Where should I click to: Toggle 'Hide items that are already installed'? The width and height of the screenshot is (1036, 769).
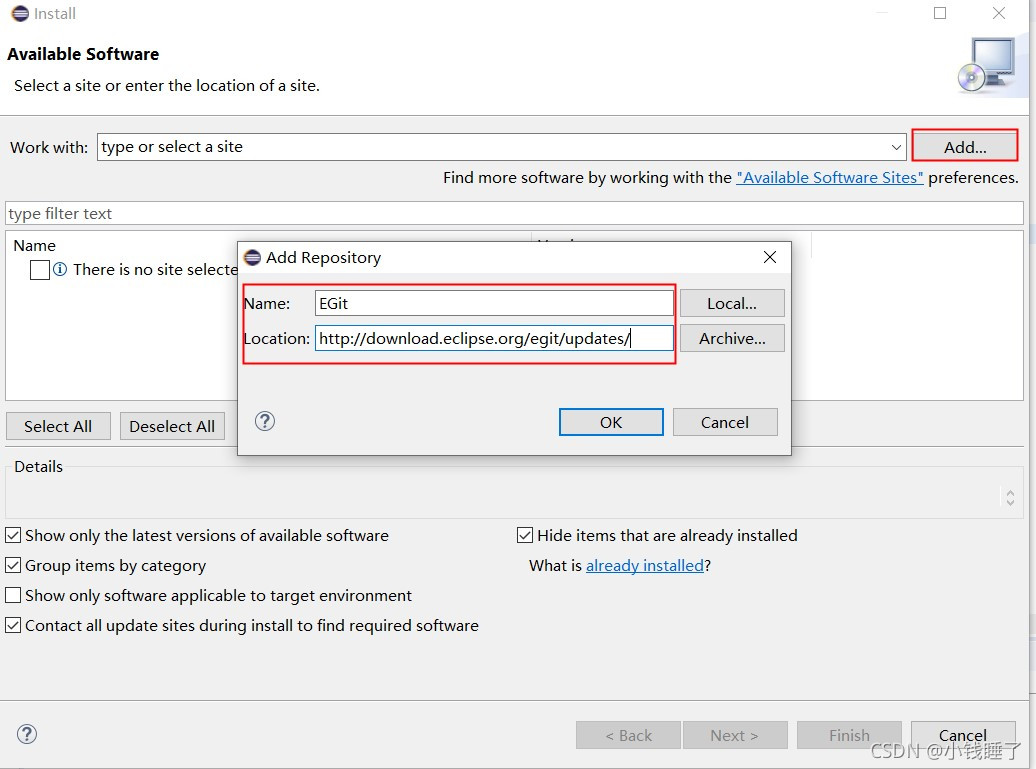[525, 535]
